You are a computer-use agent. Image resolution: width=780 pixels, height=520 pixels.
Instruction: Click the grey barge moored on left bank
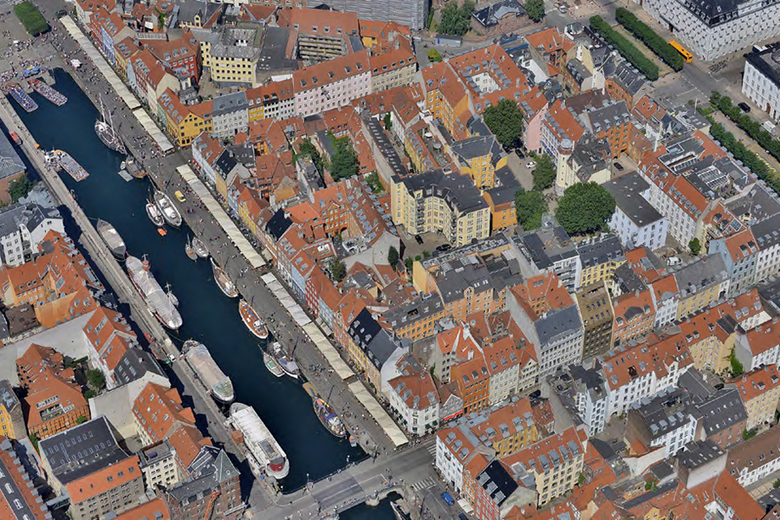[x=111, y=238]
